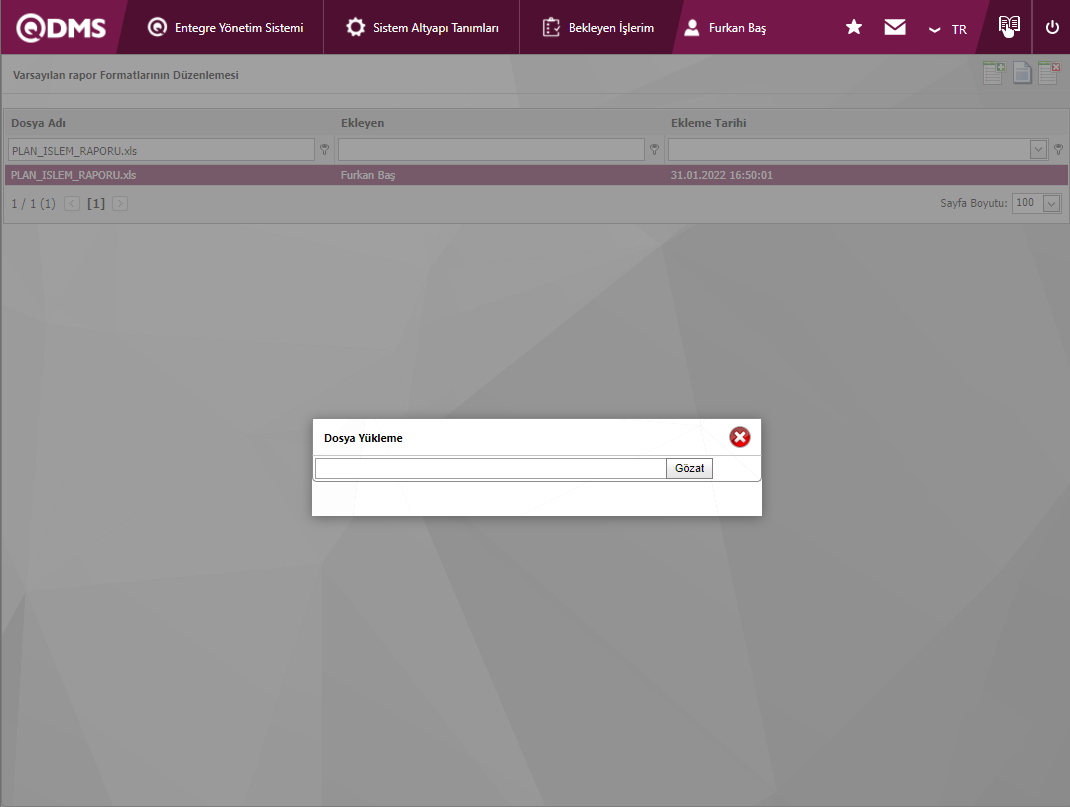Image resolution: width=1070 pixels, height=807 pixels.
Task: Click the QDMS logo
Action: tap(61, 28)
